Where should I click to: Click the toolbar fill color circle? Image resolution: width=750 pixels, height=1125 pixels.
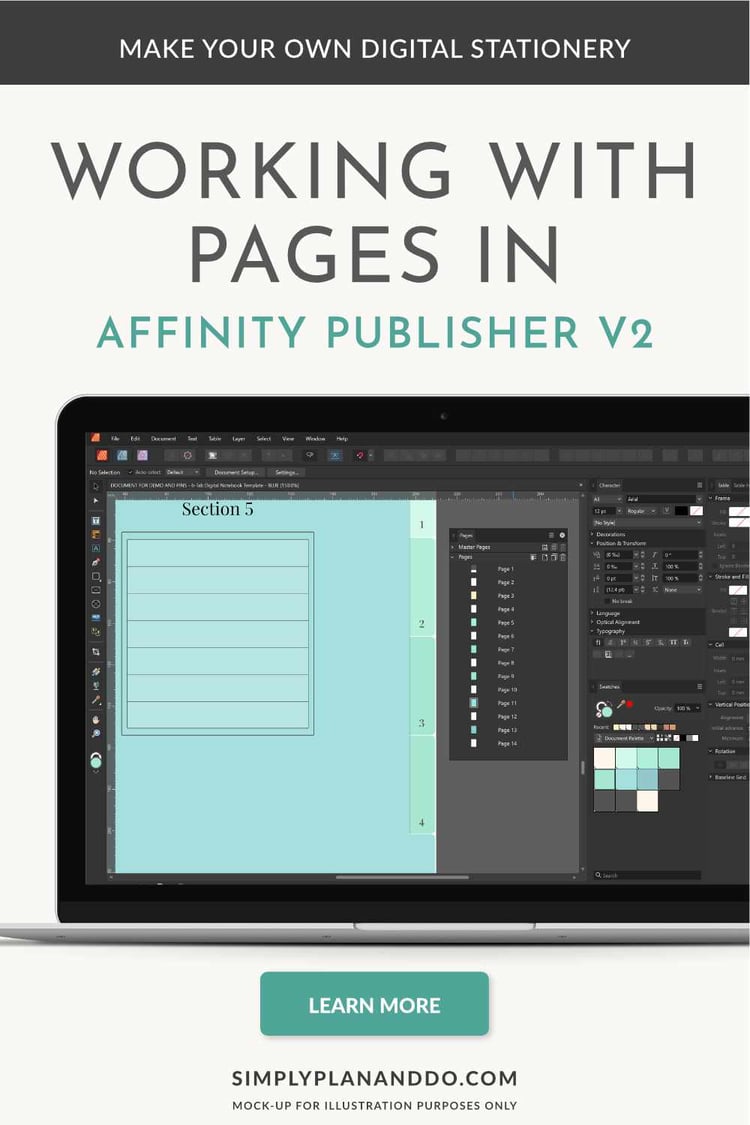95,762
